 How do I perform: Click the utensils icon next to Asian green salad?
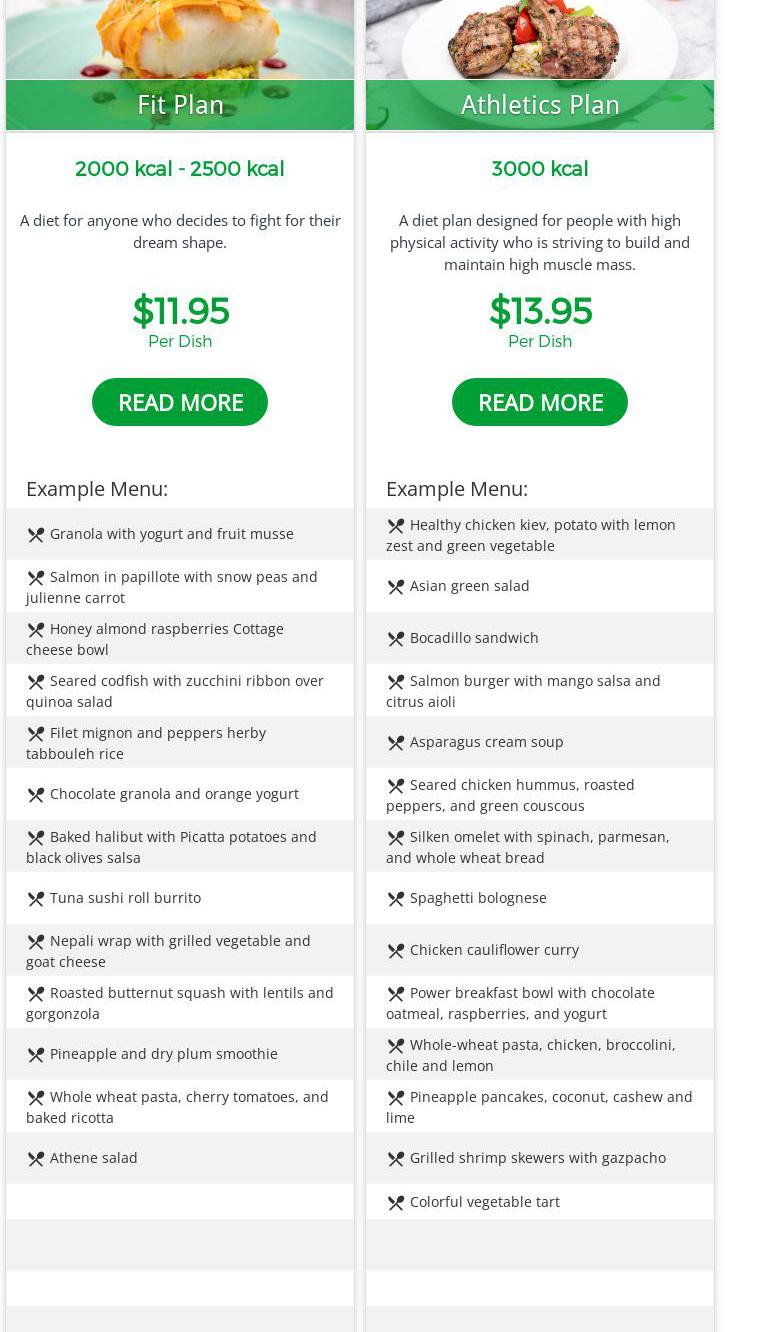tap(396, 587)
